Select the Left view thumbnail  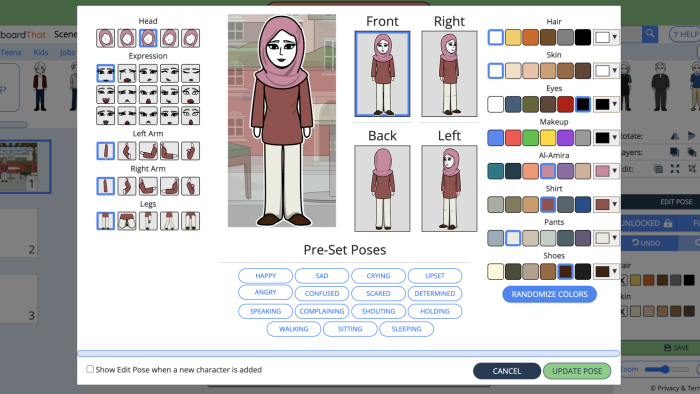449,188
